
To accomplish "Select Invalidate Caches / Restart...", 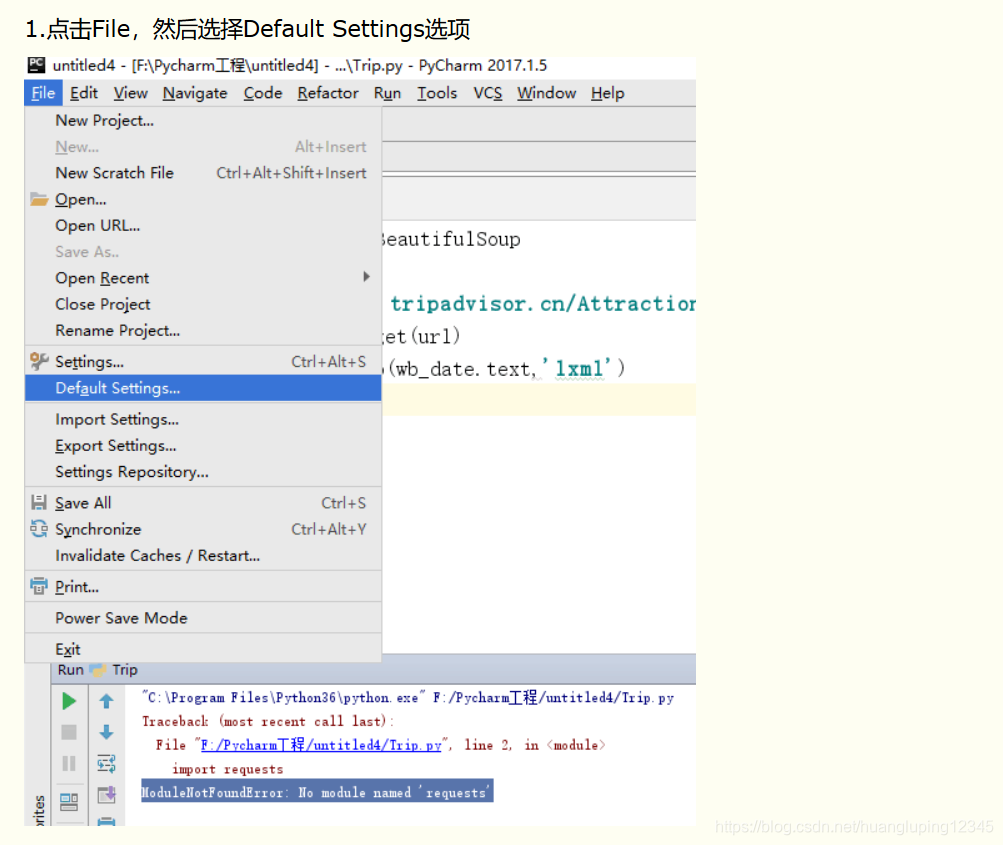I will 203,556.
